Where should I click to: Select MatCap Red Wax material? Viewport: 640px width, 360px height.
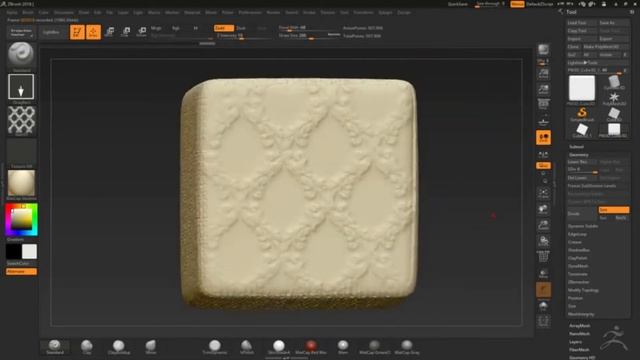click(x=311, y=347)
